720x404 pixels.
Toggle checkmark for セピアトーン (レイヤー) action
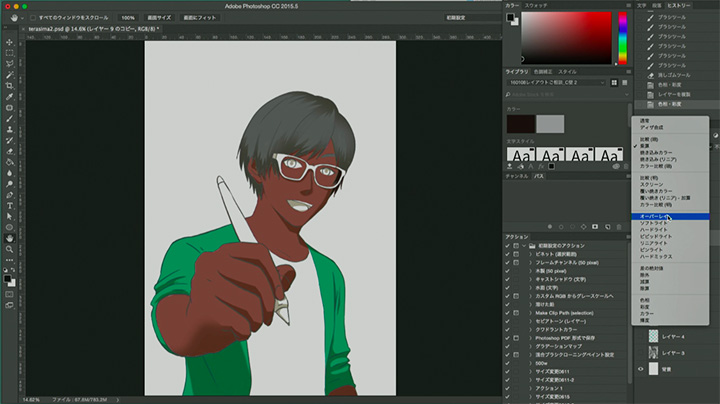tap(507, 321)
